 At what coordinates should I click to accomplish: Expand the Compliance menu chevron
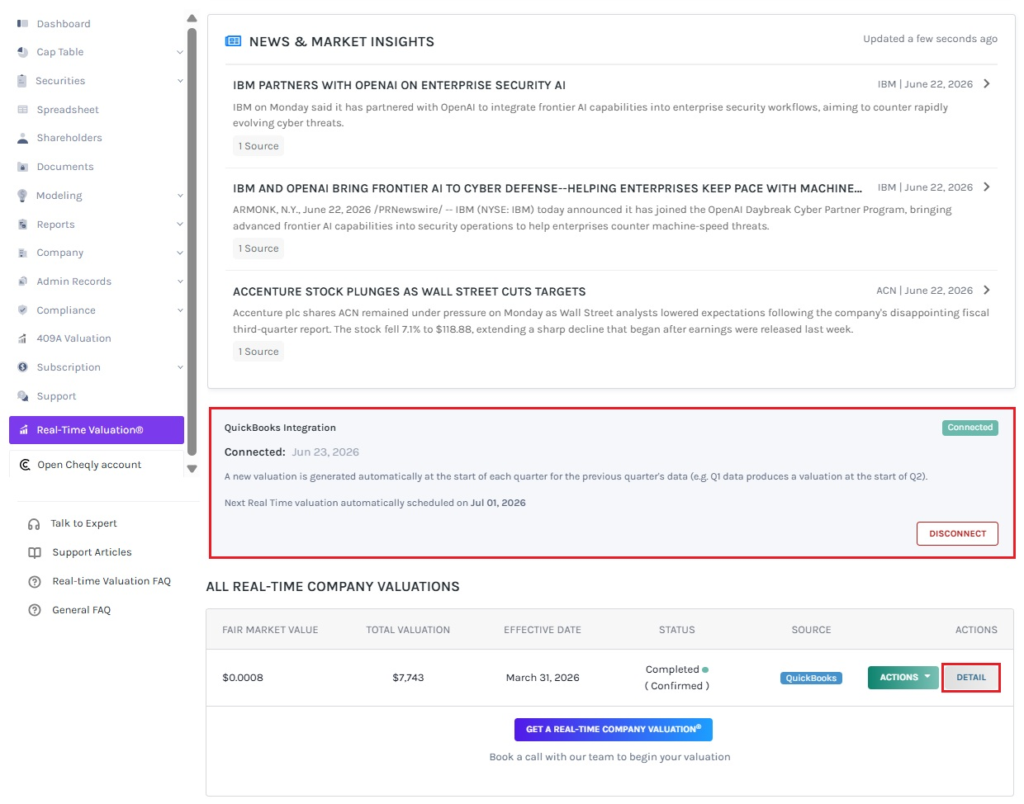tap(180, 310)
